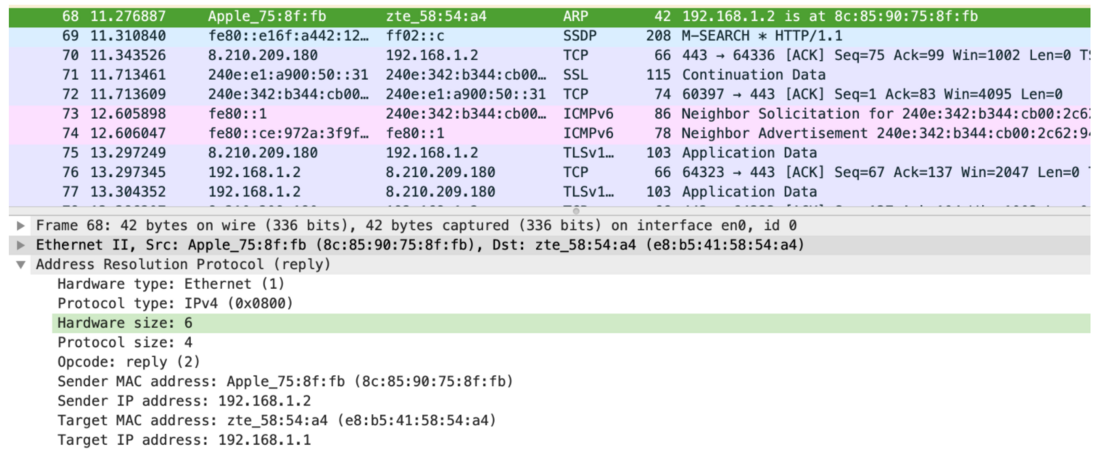This screenshot has height=466, width=1098.
Task: Click timestamp 11.713461 in packet 71
Action: coord(125,74)
